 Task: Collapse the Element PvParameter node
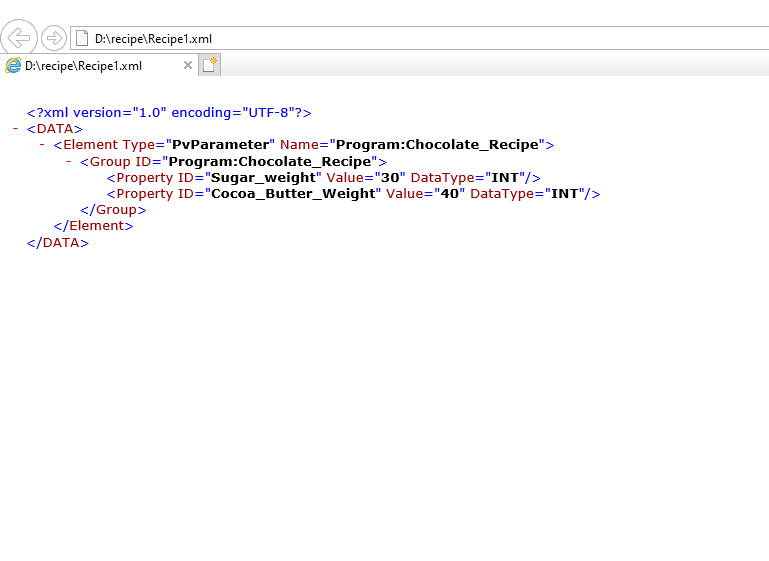coord(42,145)
